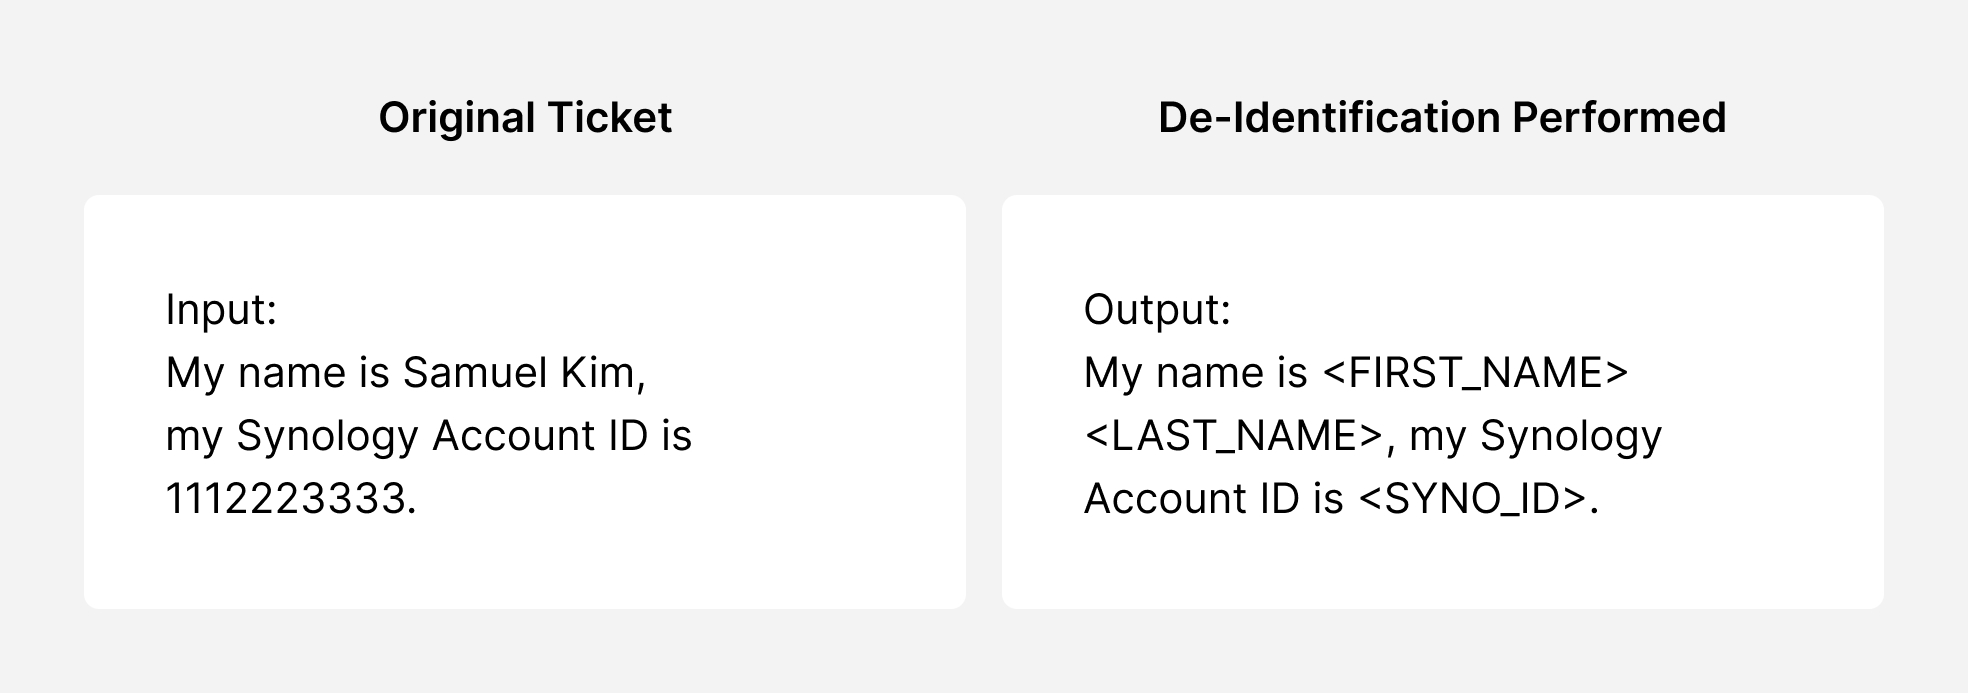Click "Synology" in the input text
Viewport: 1968px width, 693px height.
(326, 436)
